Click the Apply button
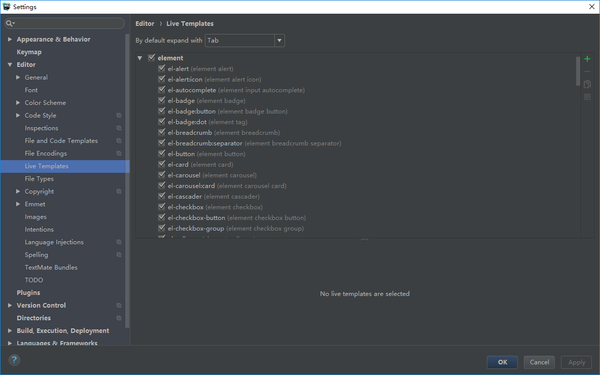The width and height of the screenshot is (600, 375). (x=576, y=362)
